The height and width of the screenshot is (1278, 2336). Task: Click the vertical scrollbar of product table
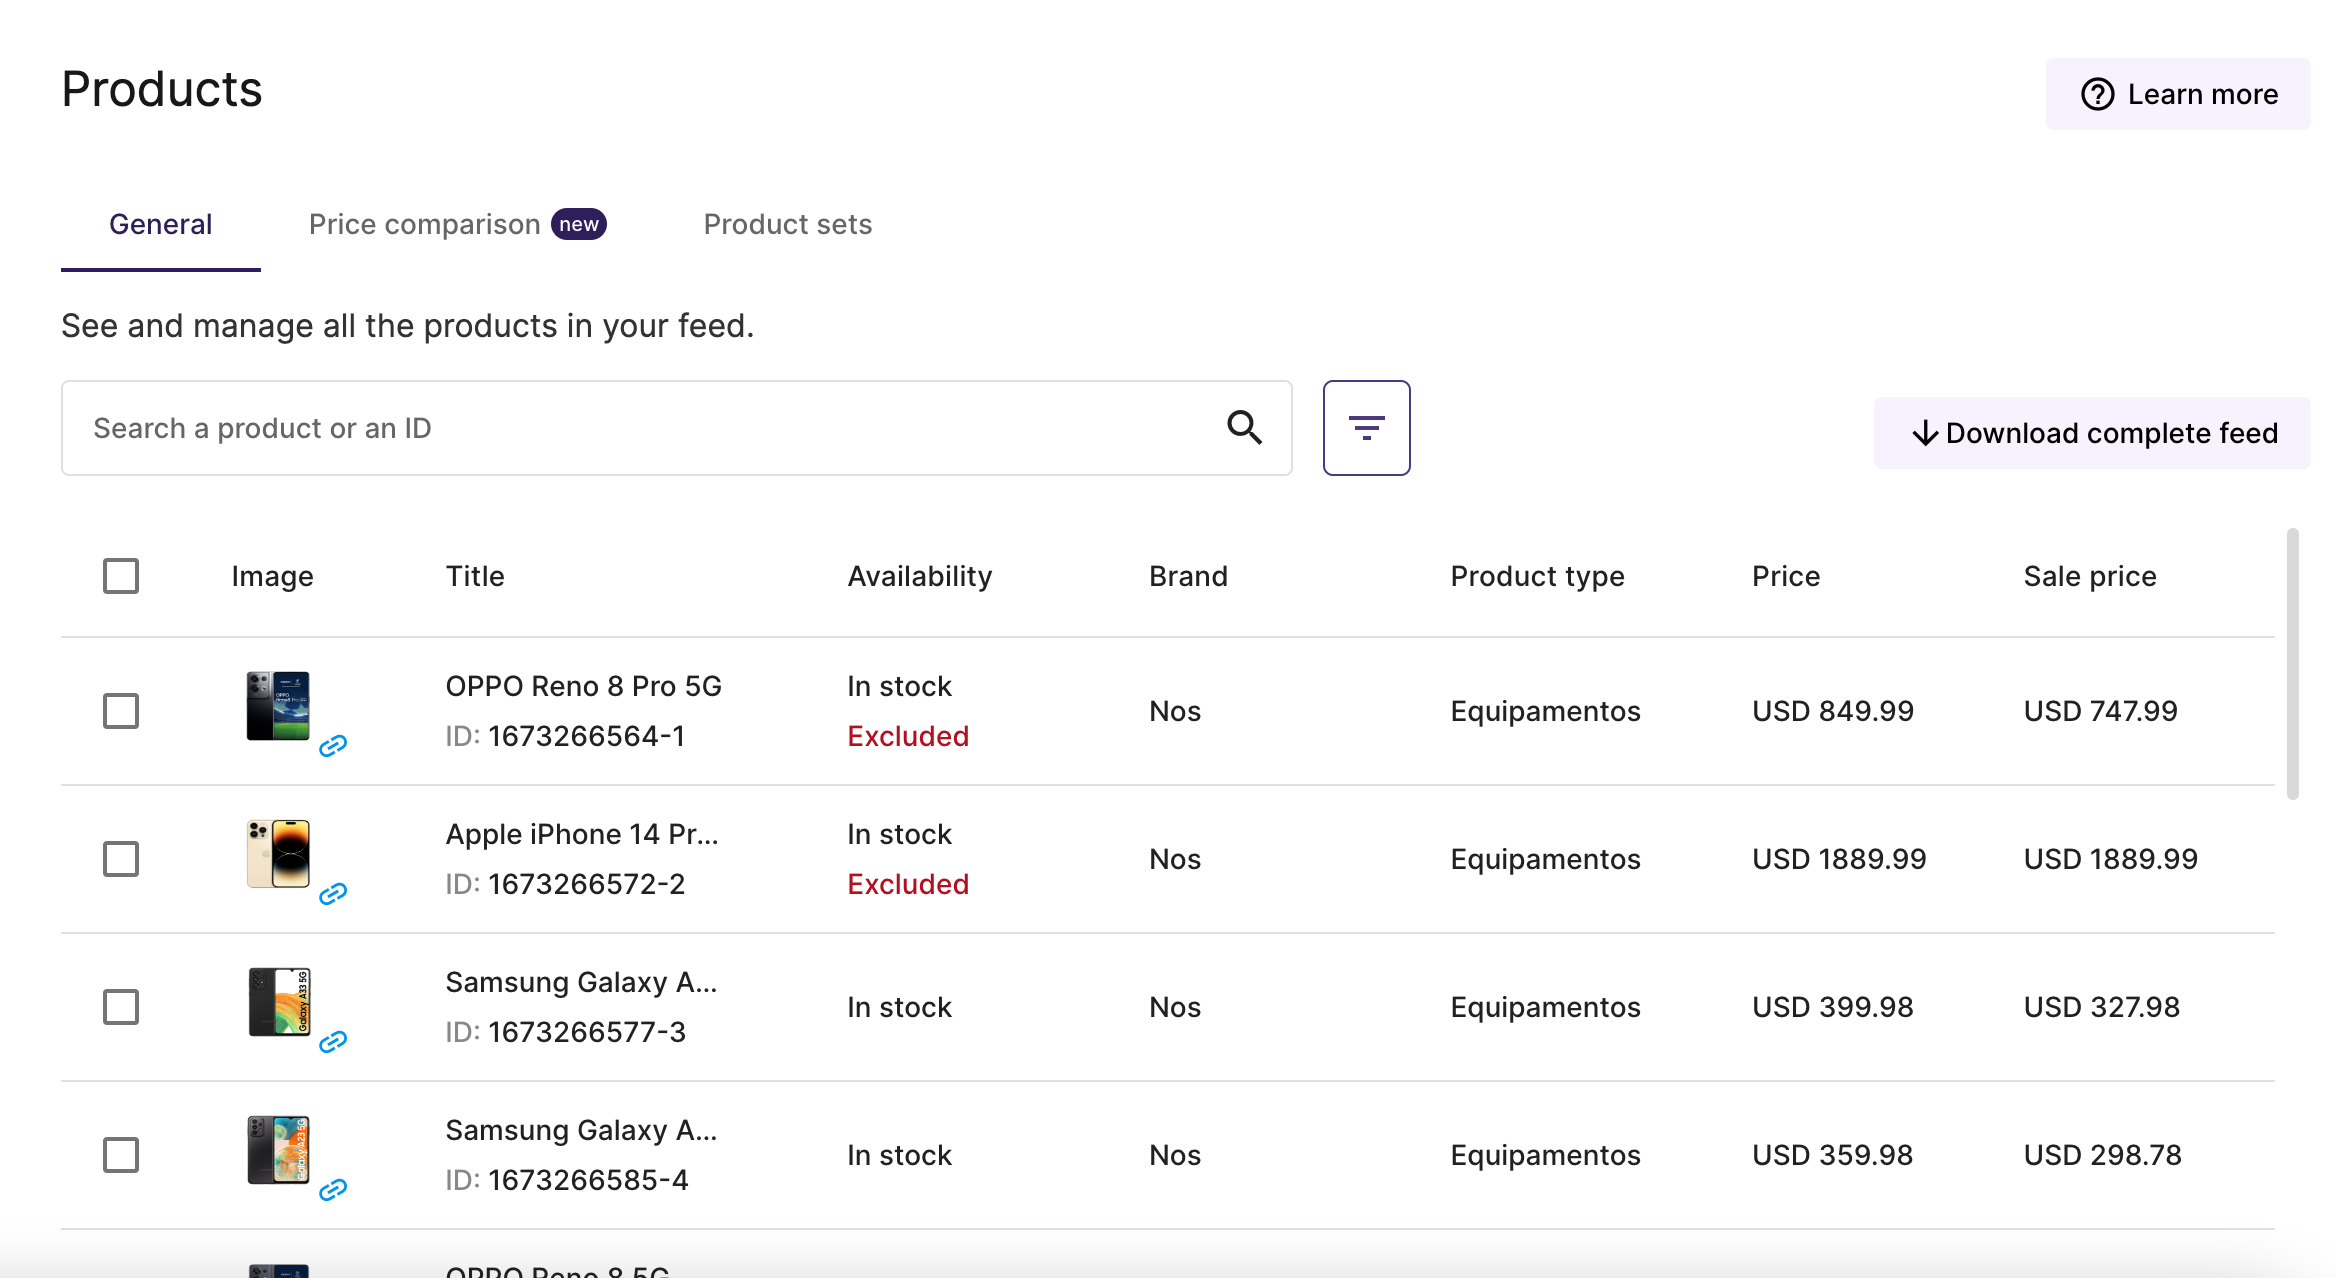tap(2292, 664)
